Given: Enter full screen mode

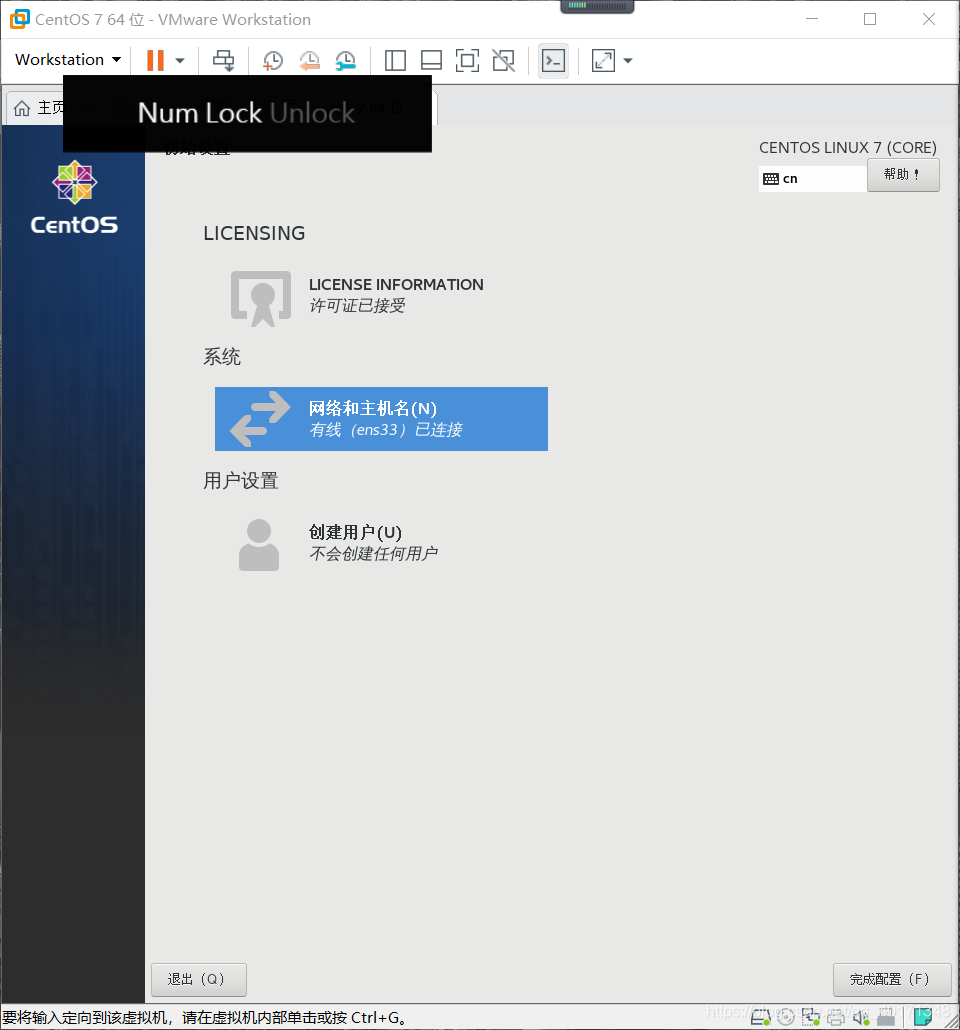Looking at the screenshot, I should coord(467,60).
